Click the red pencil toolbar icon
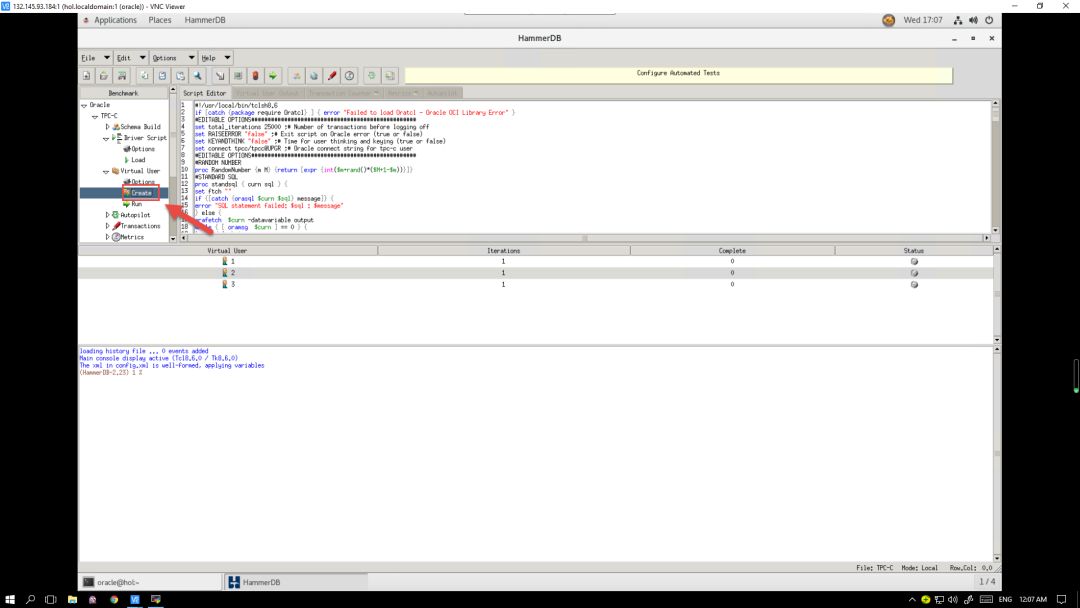This screenshot has width=1080, height=608. point(331,75)
